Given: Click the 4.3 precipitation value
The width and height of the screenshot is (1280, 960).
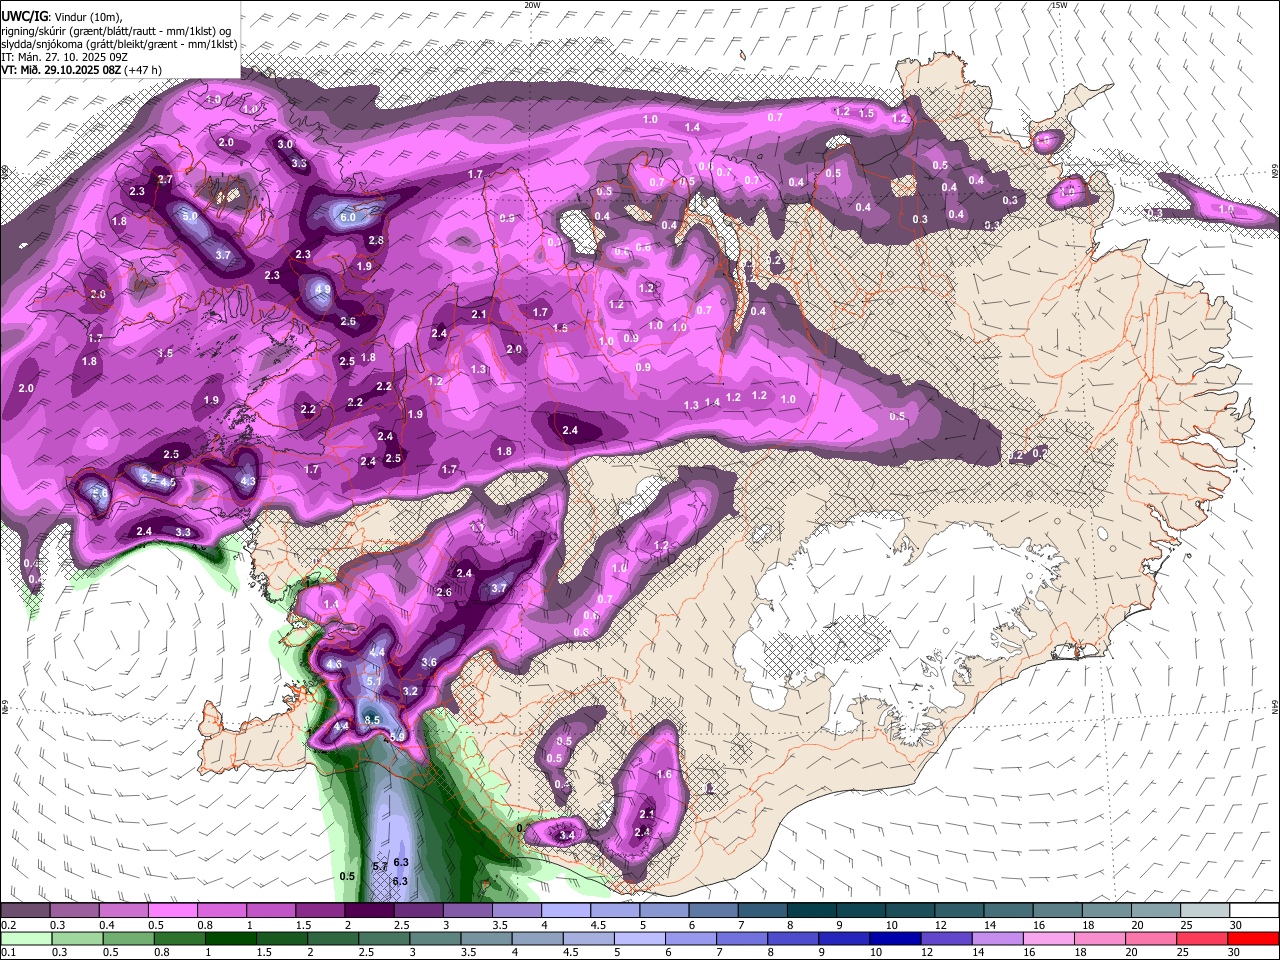Looking at the screenshot, I should pos(249,482).
